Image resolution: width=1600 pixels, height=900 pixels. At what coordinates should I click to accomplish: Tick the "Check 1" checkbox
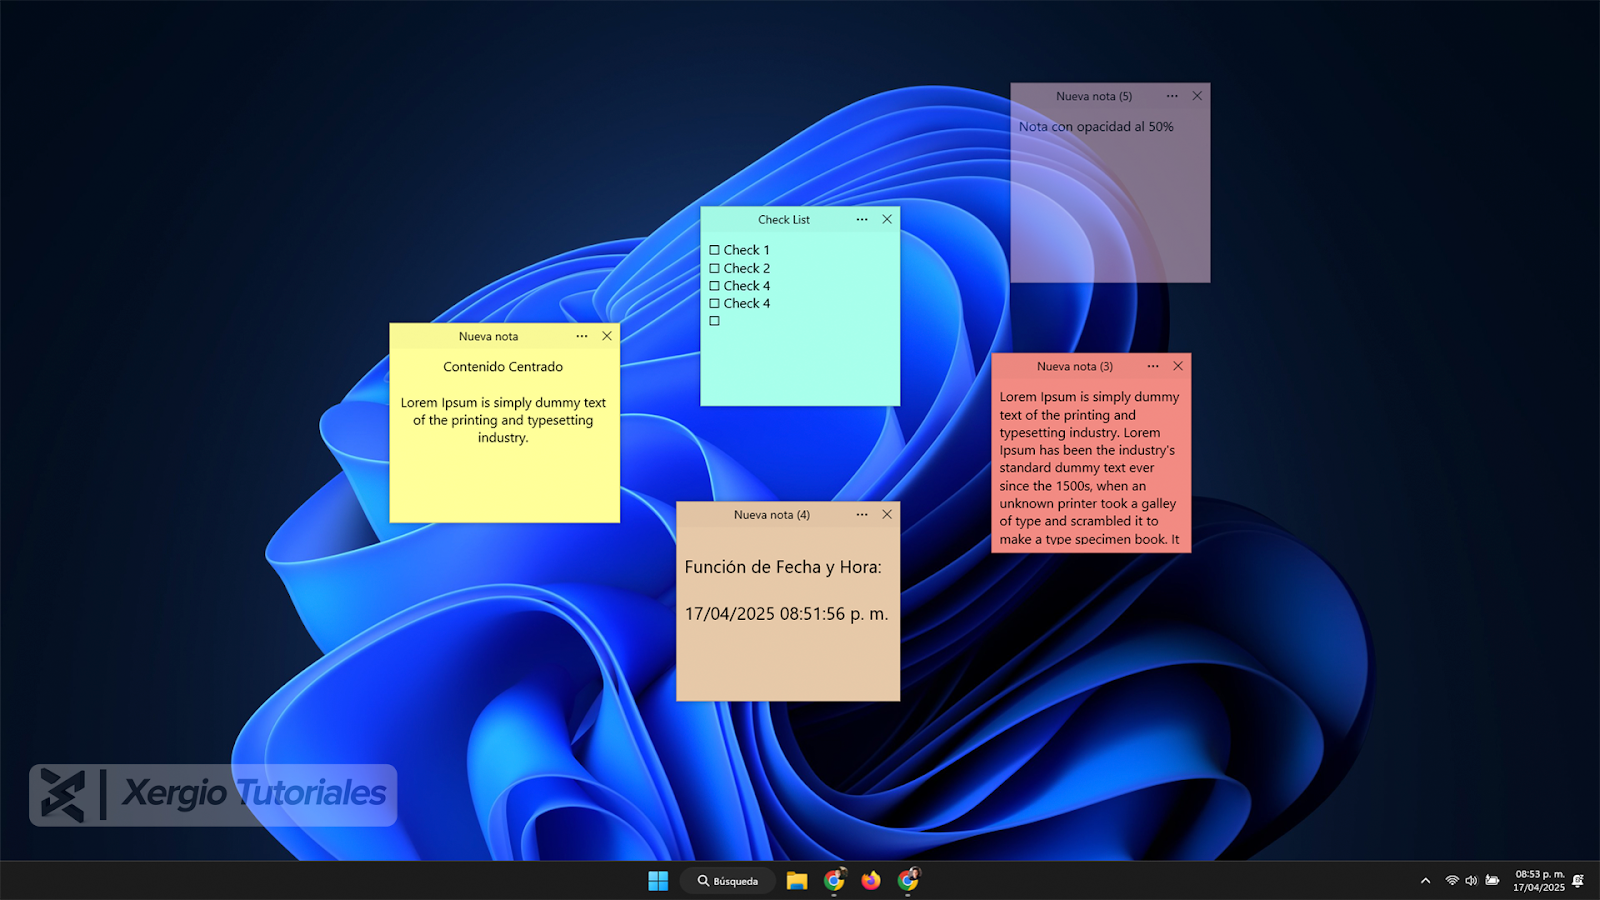point(715,250)
